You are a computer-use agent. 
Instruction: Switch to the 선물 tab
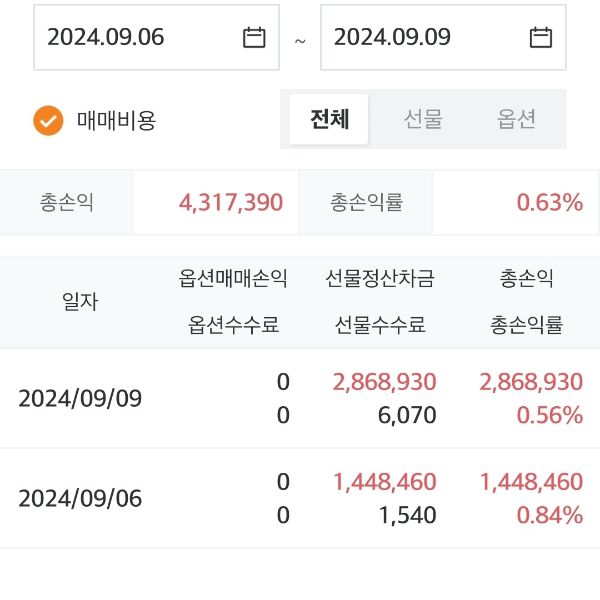pyautogui.click(x=423, y=120)
